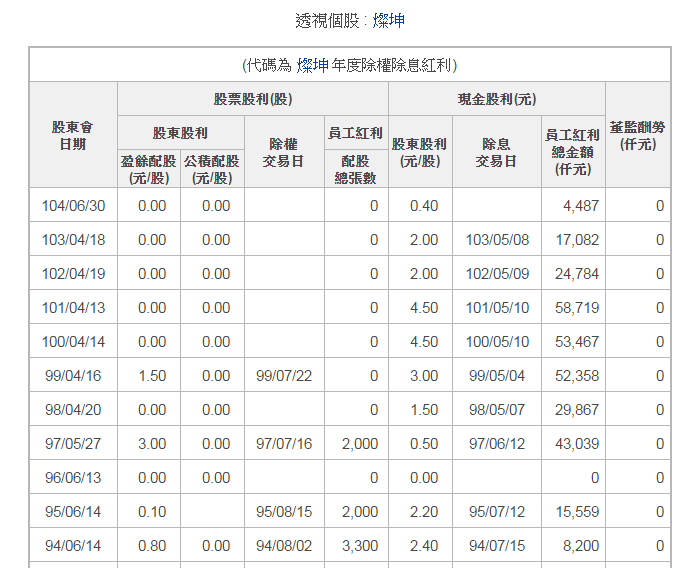The image size is (686, 568).
Task: Click ex-dividend date 95/07/12
Action: pyautogui.click(x=497, y=512)
